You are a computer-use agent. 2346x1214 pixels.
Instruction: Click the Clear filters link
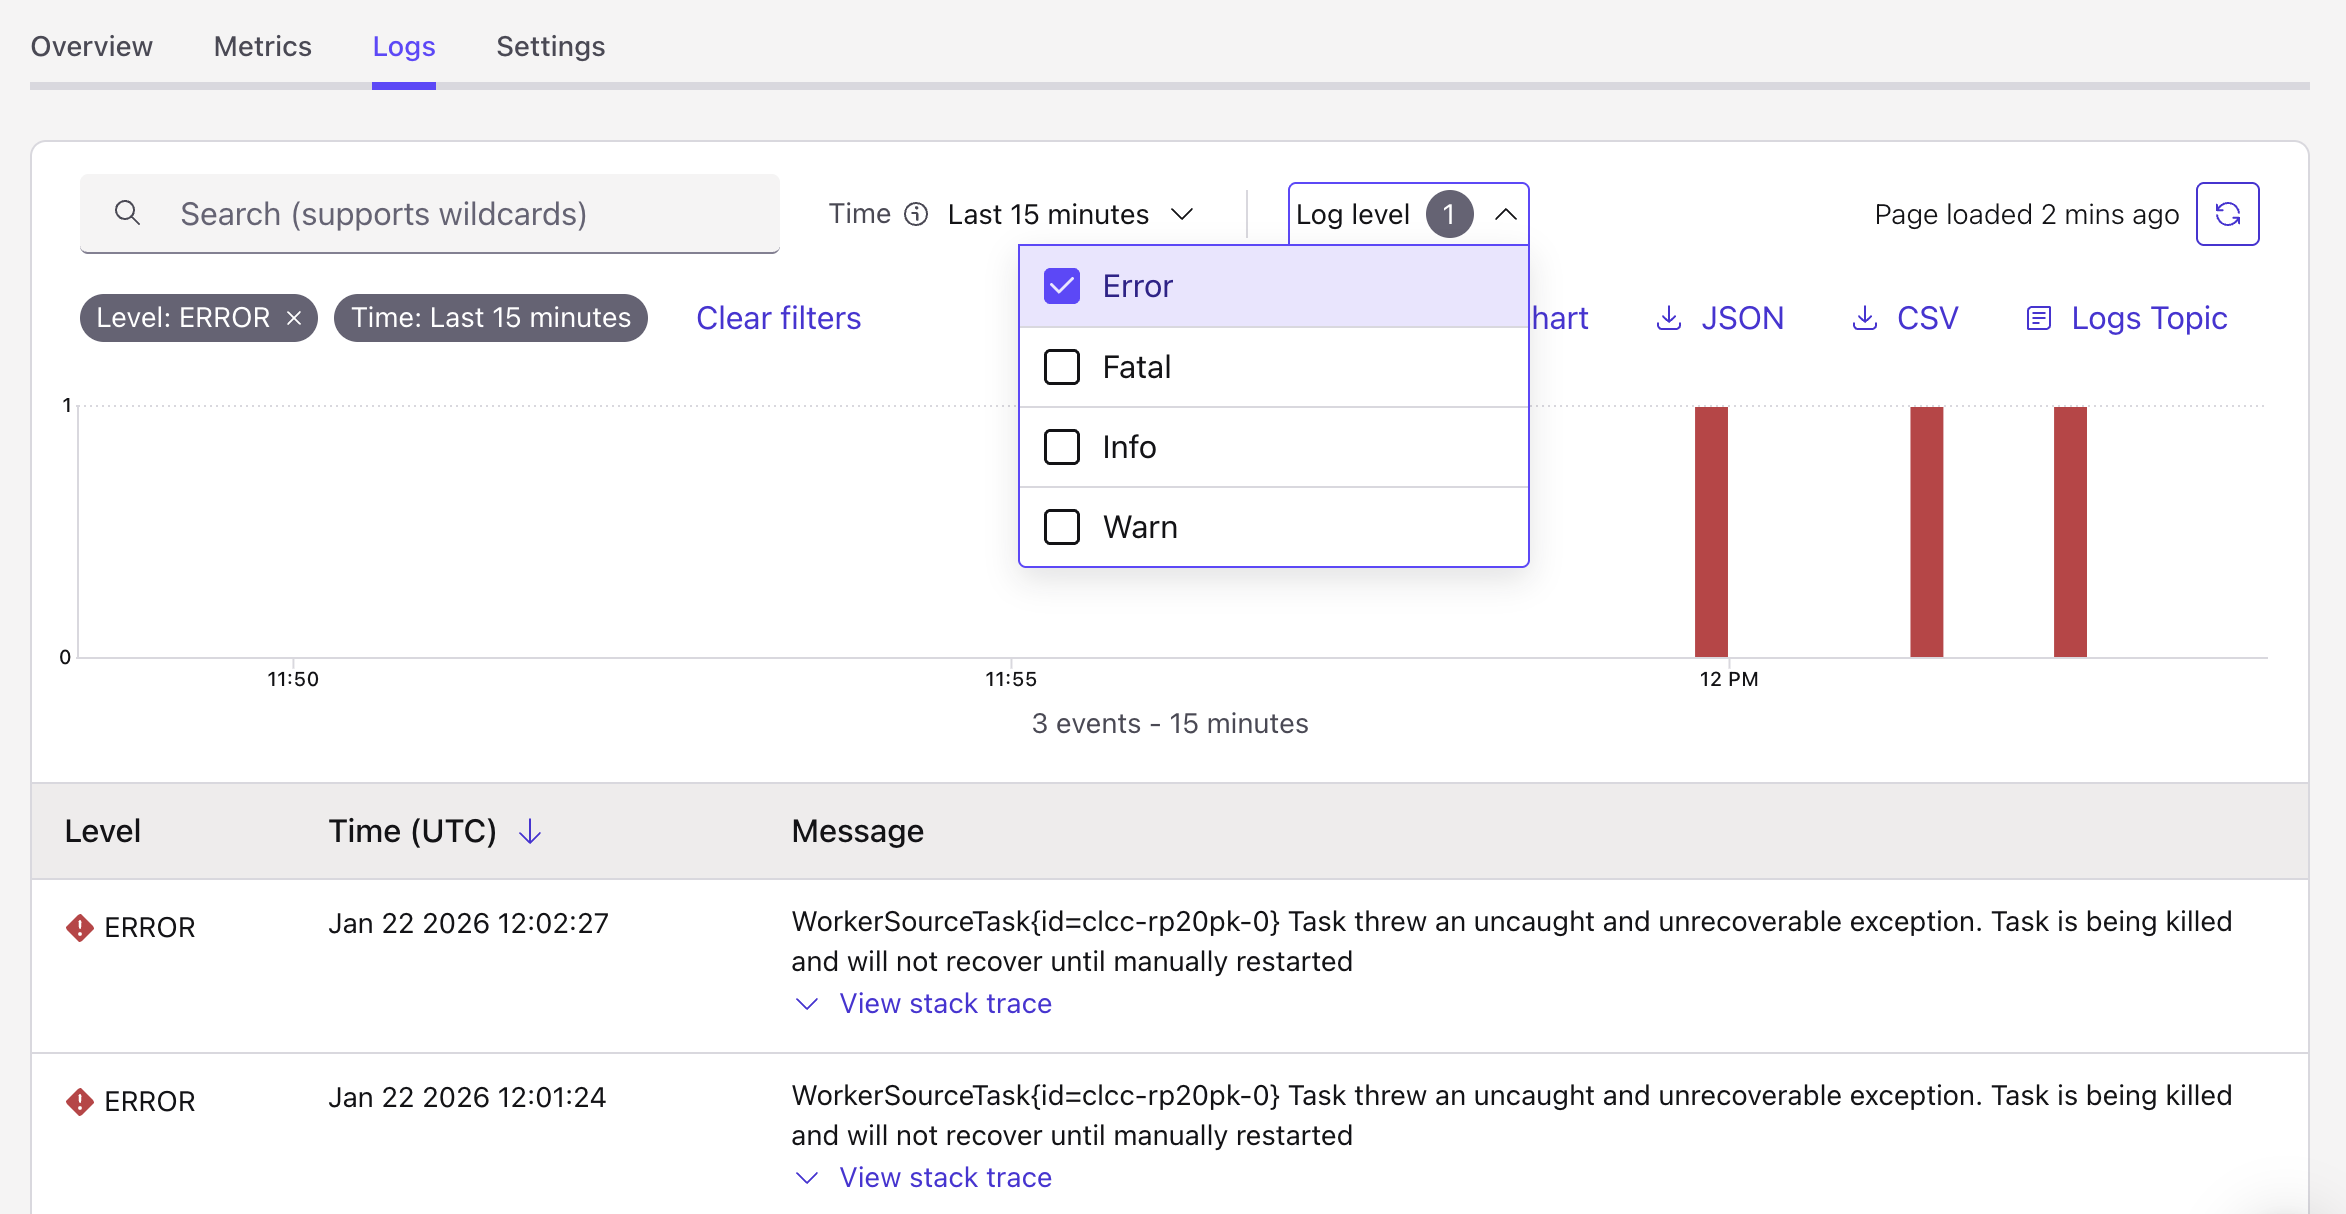tap(778, 318)
